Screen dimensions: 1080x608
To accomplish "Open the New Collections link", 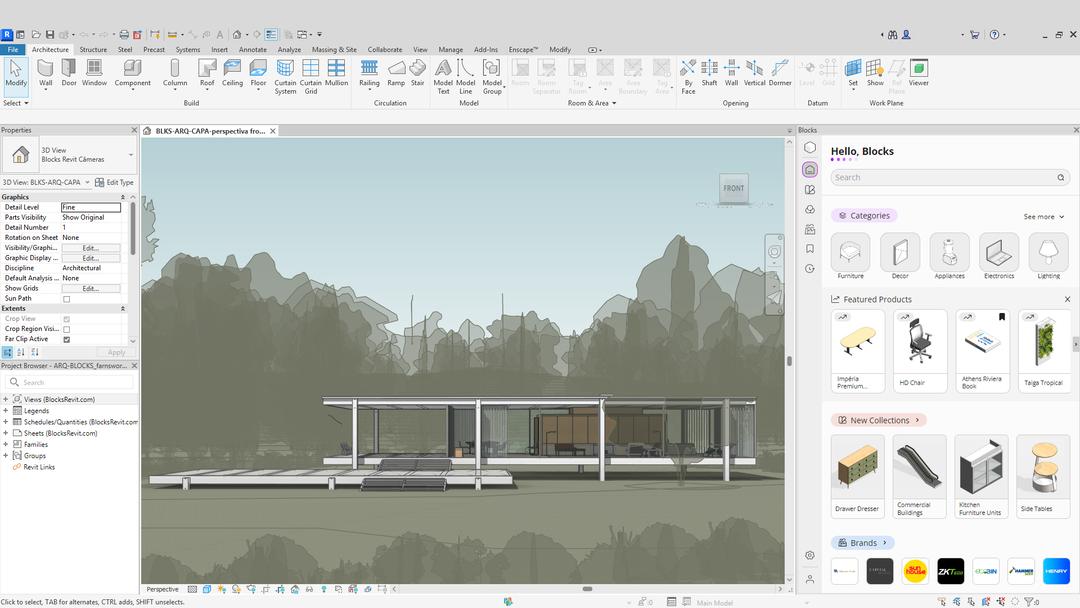I will coord(878,420).
